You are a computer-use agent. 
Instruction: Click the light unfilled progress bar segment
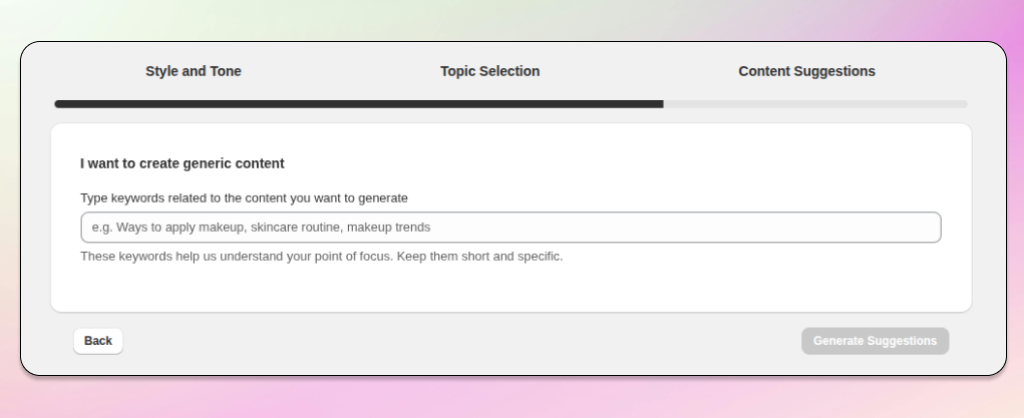(x=815, y=103)
